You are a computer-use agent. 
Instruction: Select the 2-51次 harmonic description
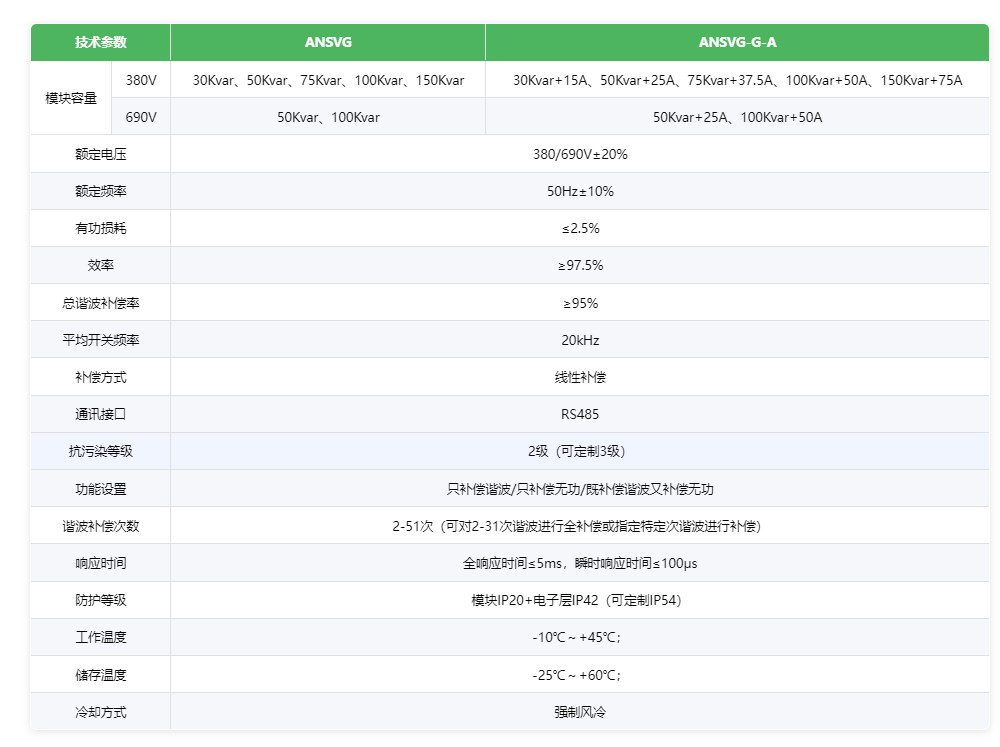tap(577, 526)
